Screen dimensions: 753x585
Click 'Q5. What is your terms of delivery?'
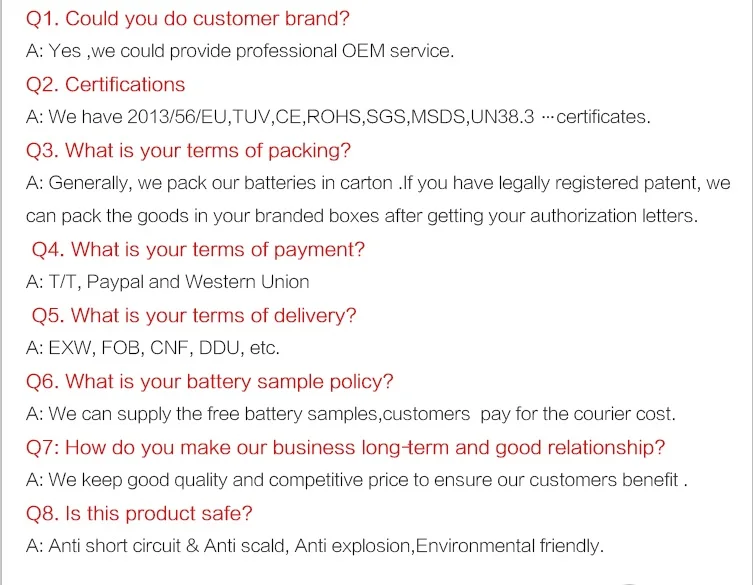[x=194, y=316]
